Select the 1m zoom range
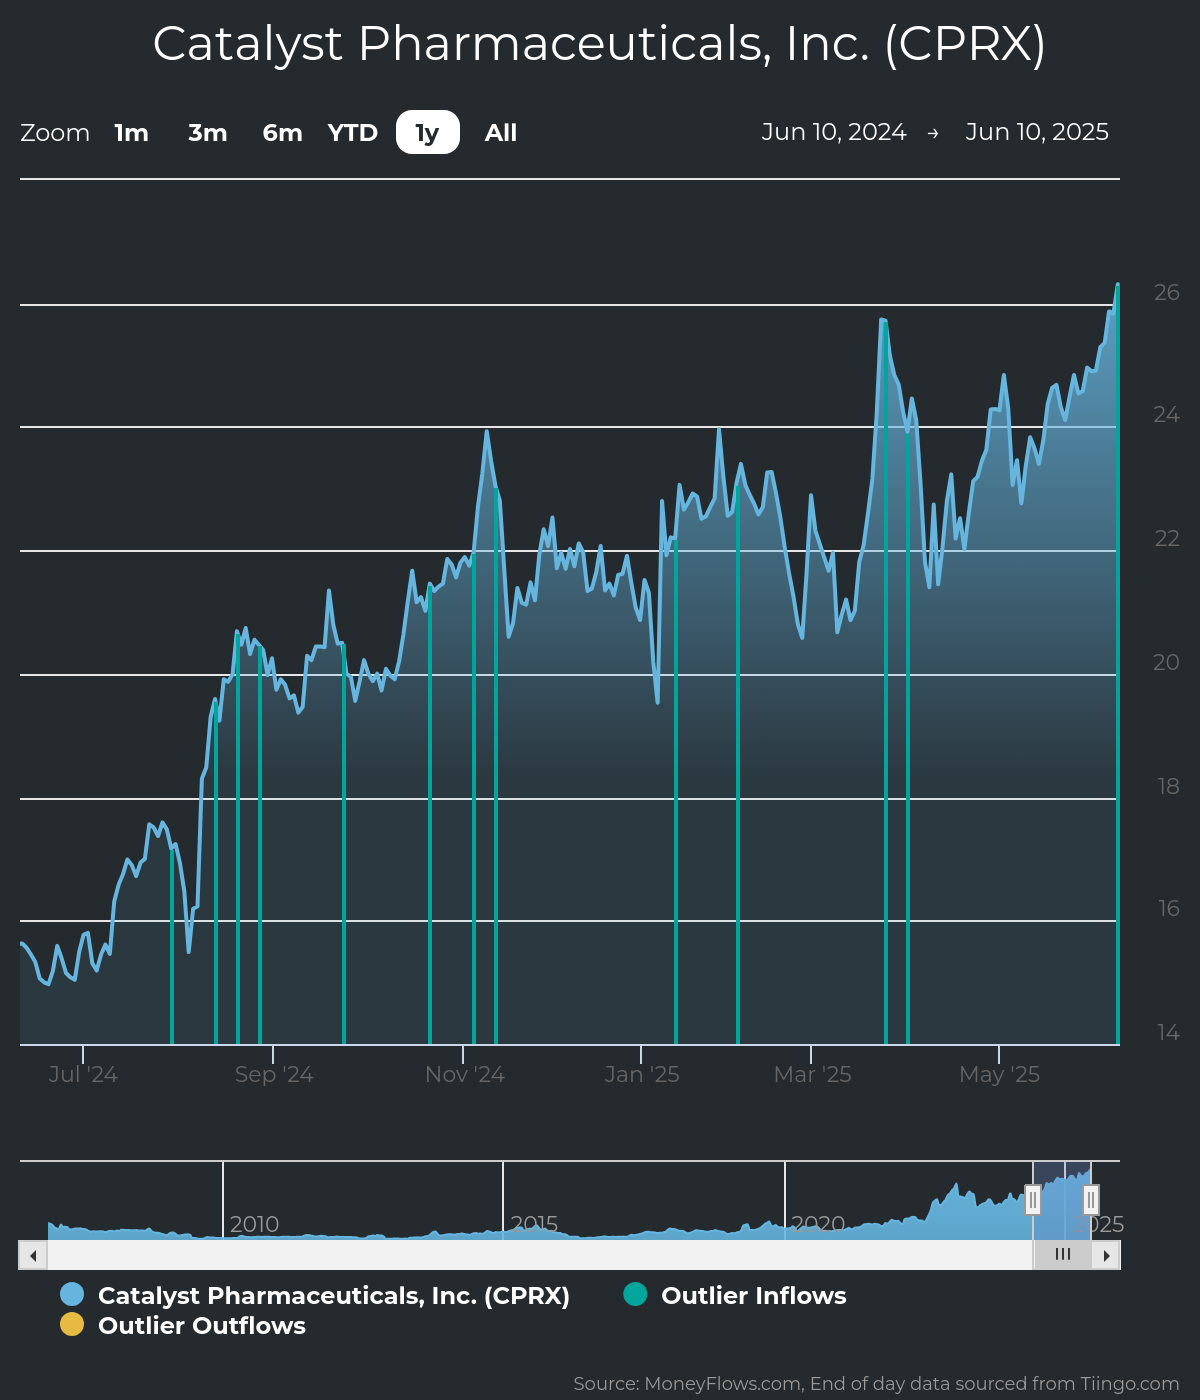Image resolution: width=1200 pixels, height=1400 pixels. click(x=131, y=133)
